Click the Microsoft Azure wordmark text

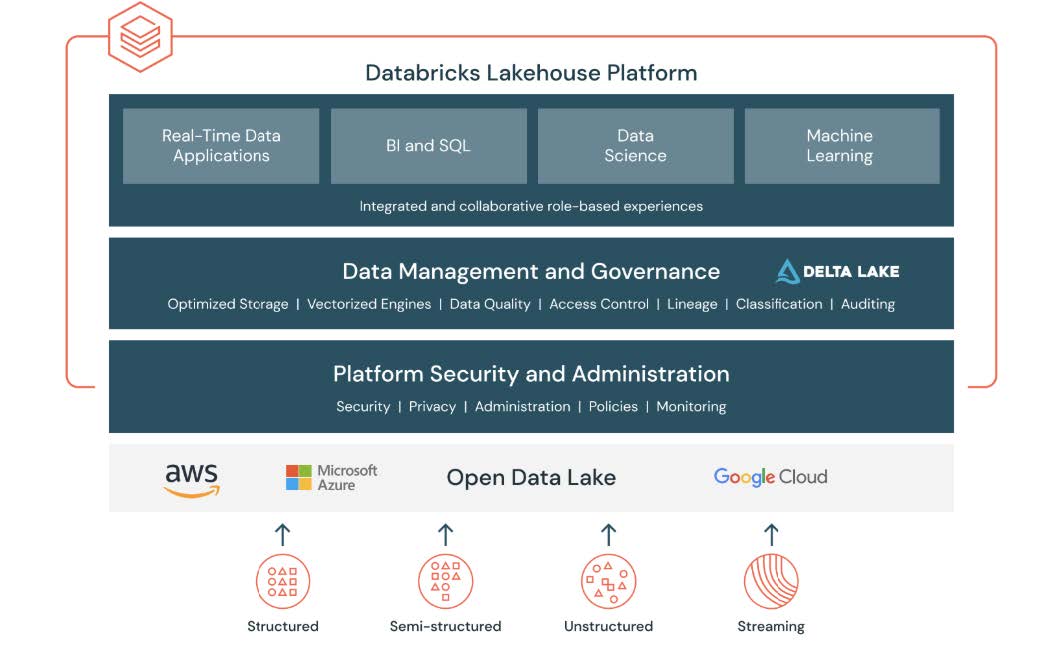coord(347,477)
